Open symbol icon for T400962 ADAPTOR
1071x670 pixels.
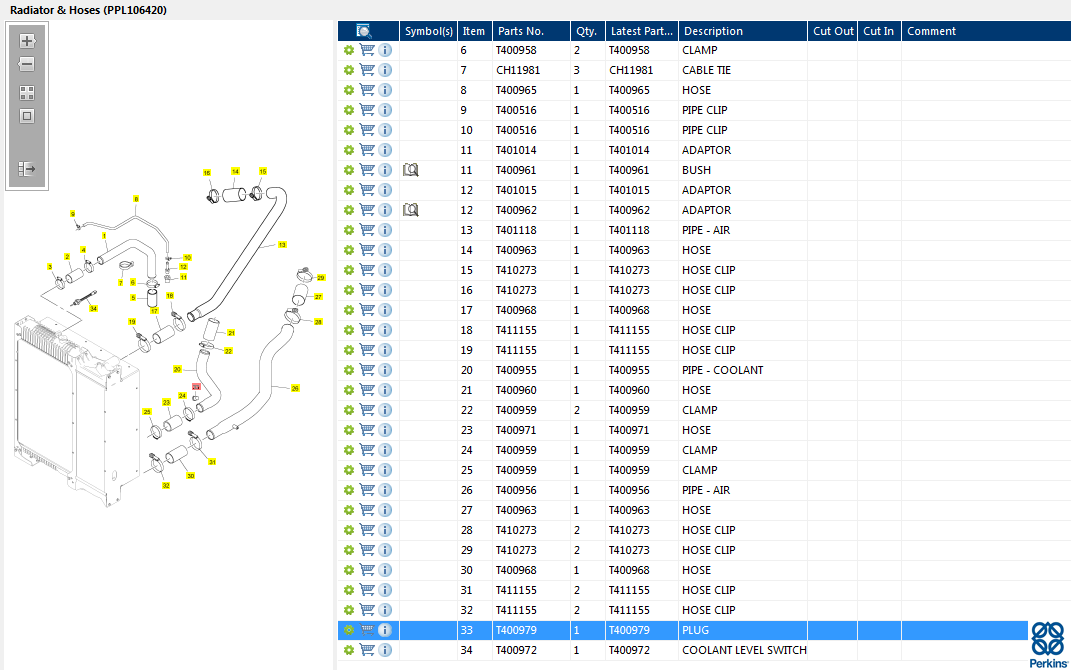tap(411, 210)
